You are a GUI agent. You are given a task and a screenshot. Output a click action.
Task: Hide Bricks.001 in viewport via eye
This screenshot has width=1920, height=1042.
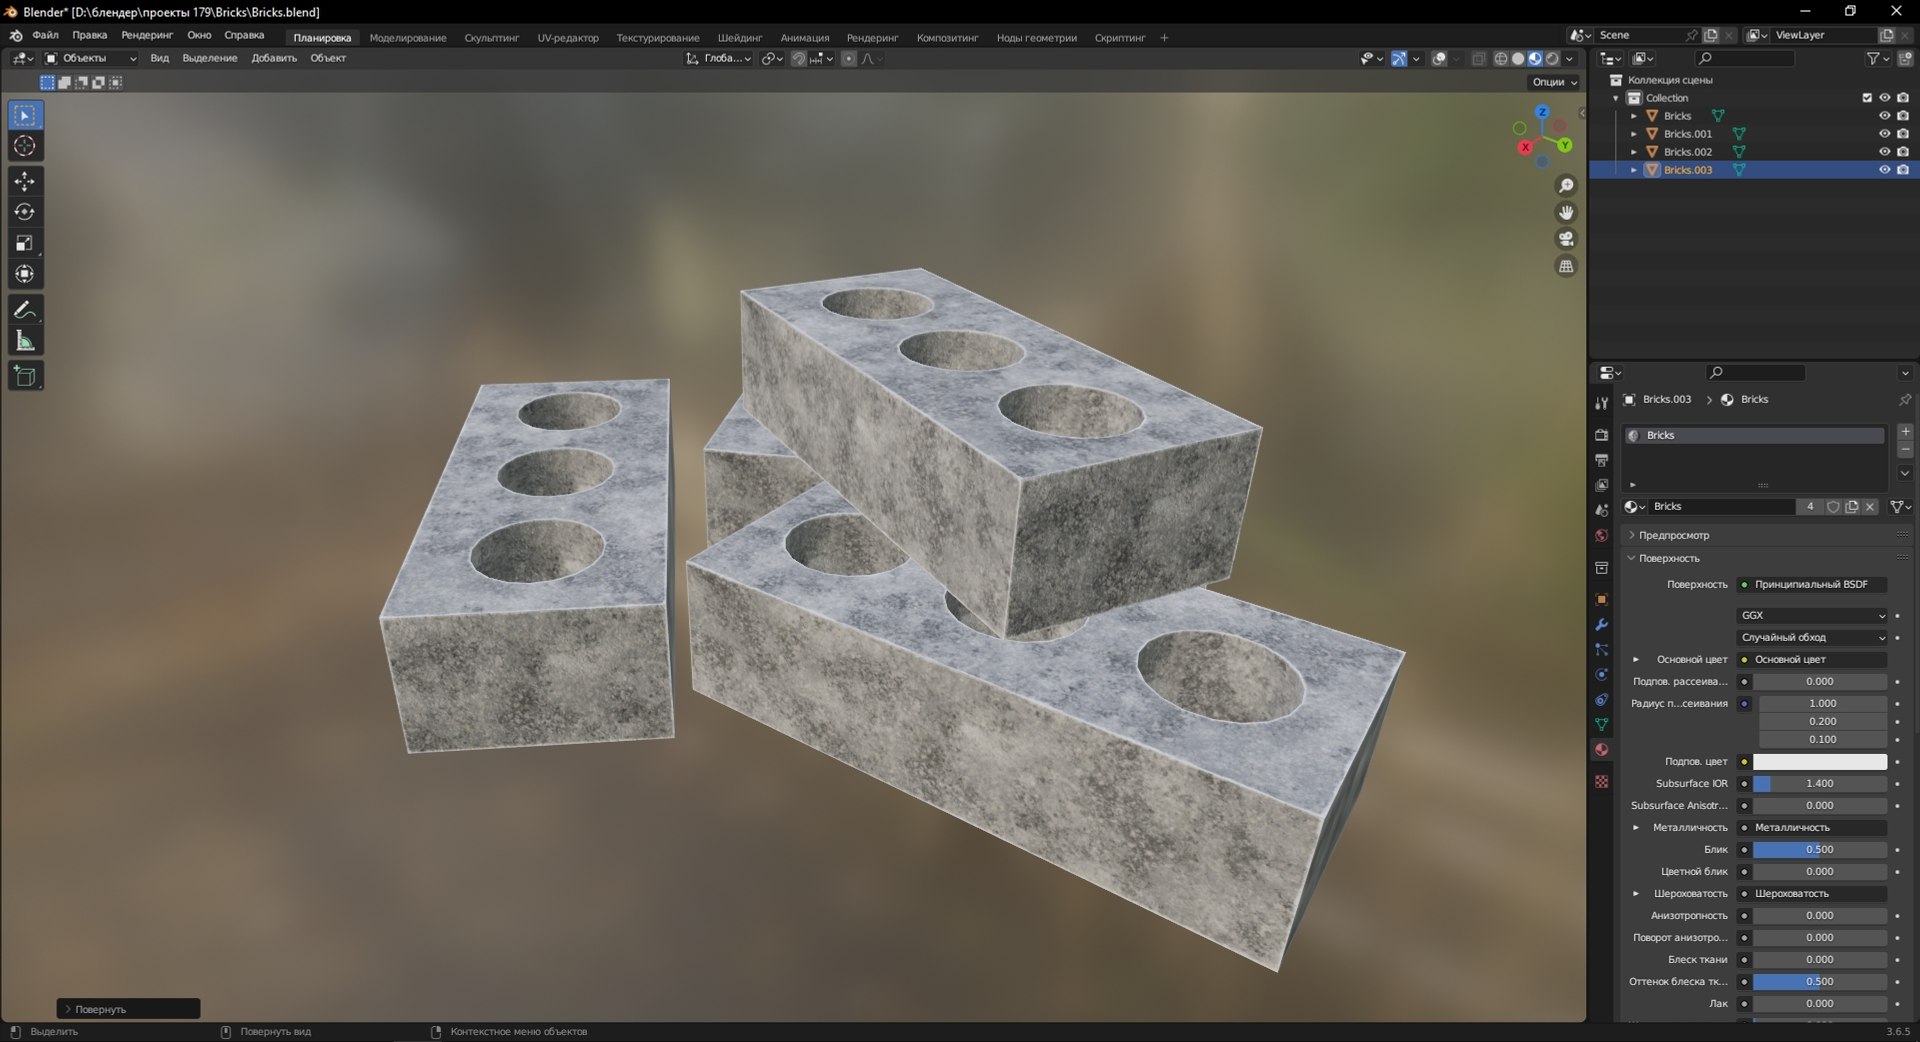[1884, 134]
